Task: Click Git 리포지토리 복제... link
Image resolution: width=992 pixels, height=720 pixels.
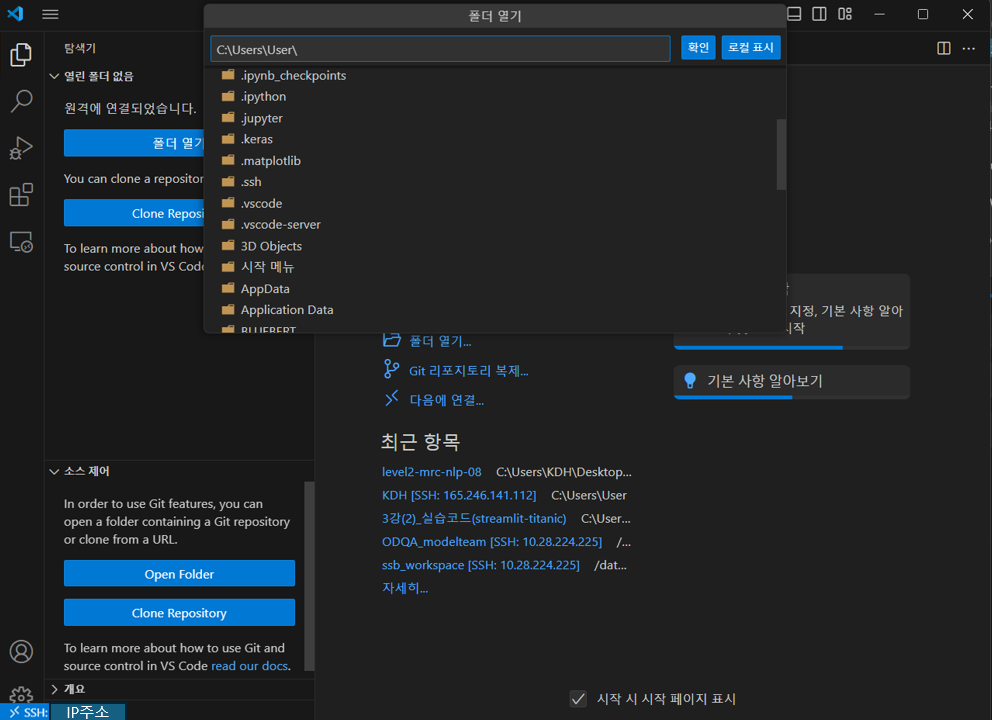Action: pyautogui.click(x=468, y=371)
